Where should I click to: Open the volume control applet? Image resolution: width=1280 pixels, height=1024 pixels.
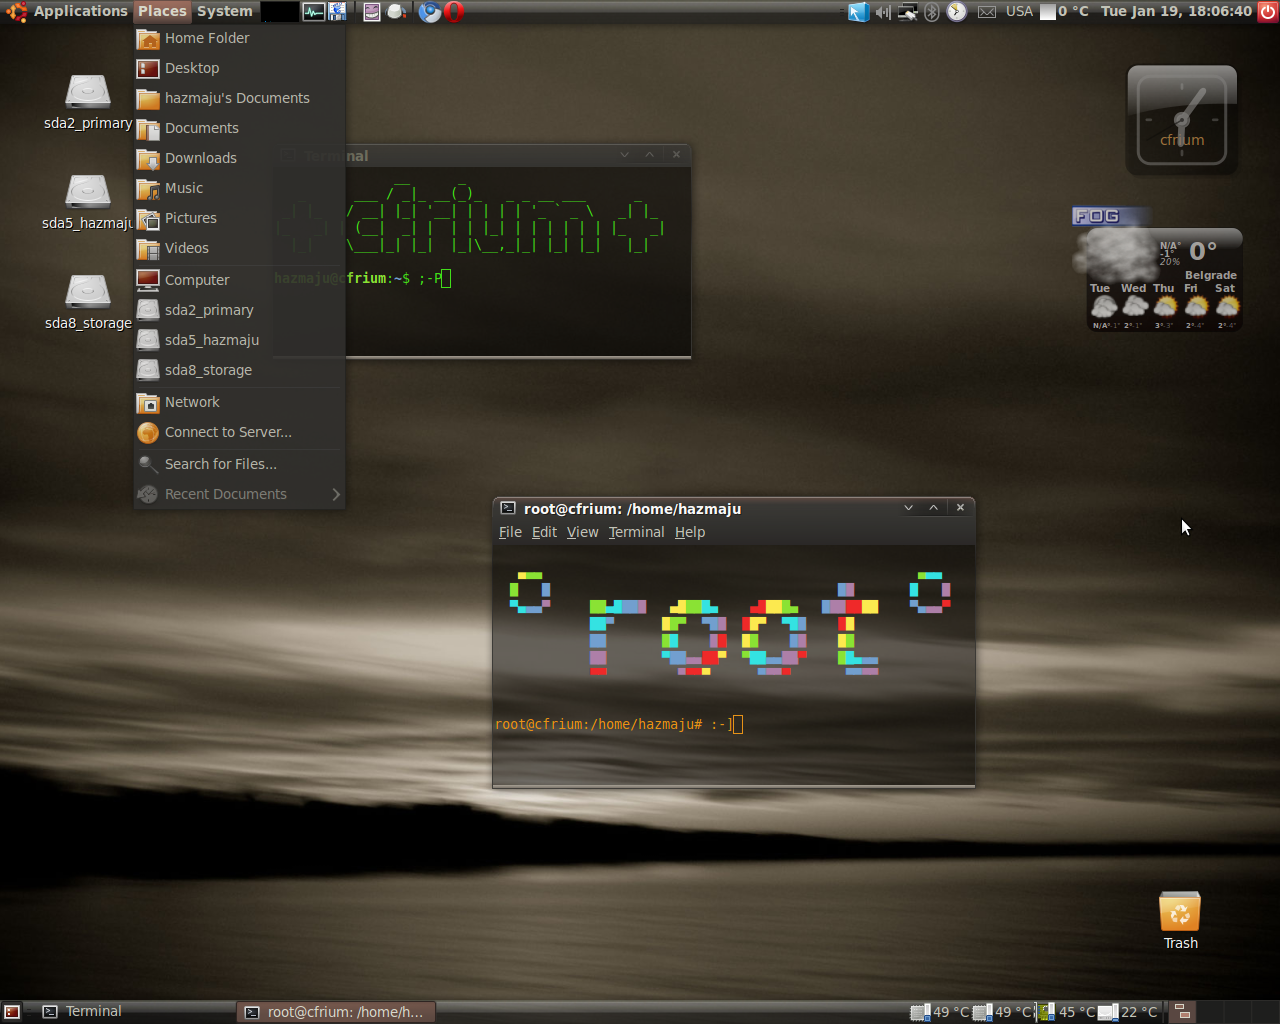pos(883,12)
